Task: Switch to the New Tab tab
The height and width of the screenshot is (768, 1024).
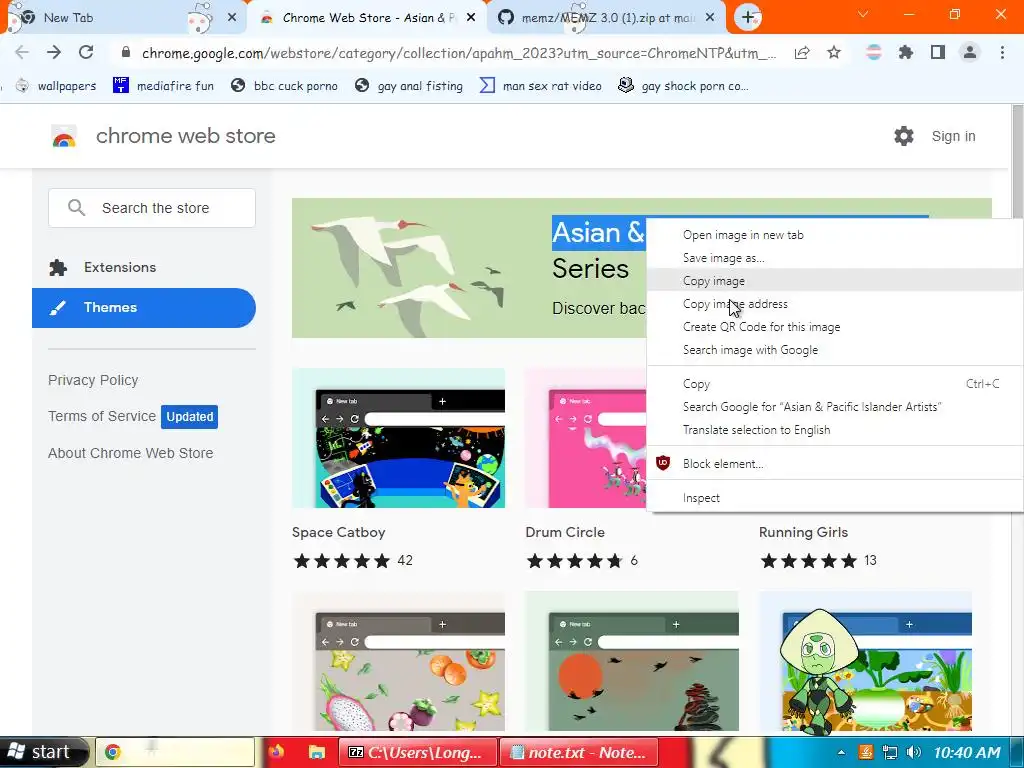Action: coord(124,18)
